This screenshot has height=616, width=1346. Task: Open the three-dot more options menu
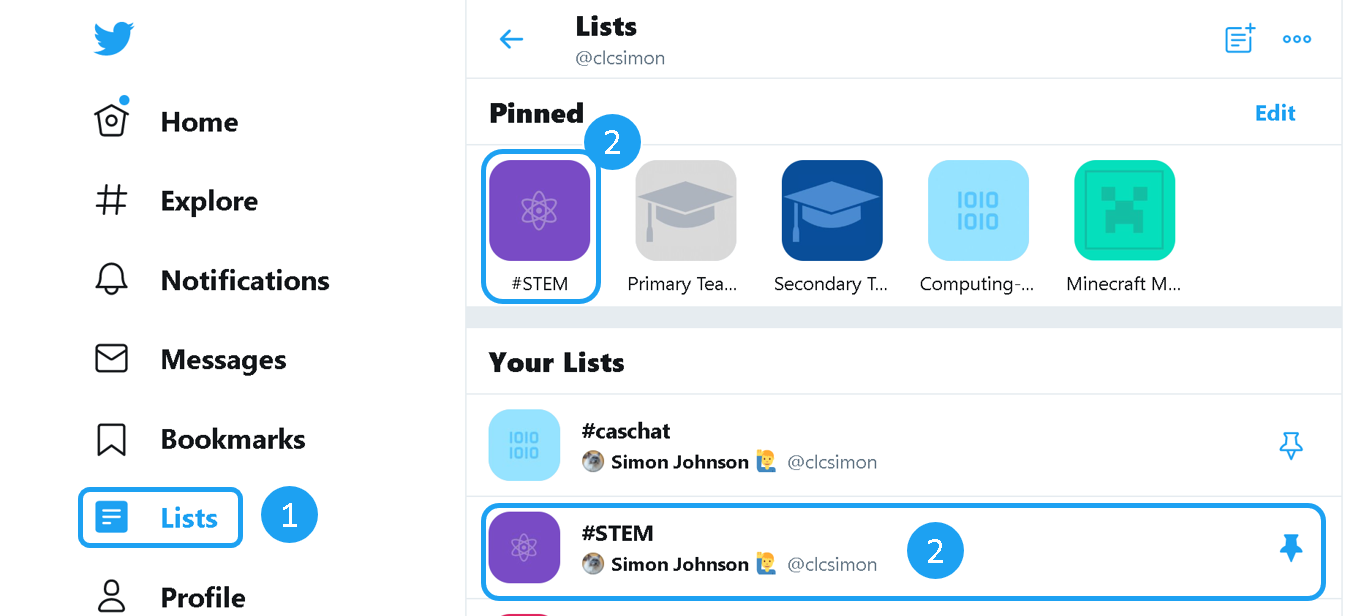pyautogui.click(x=1297, y=39)
